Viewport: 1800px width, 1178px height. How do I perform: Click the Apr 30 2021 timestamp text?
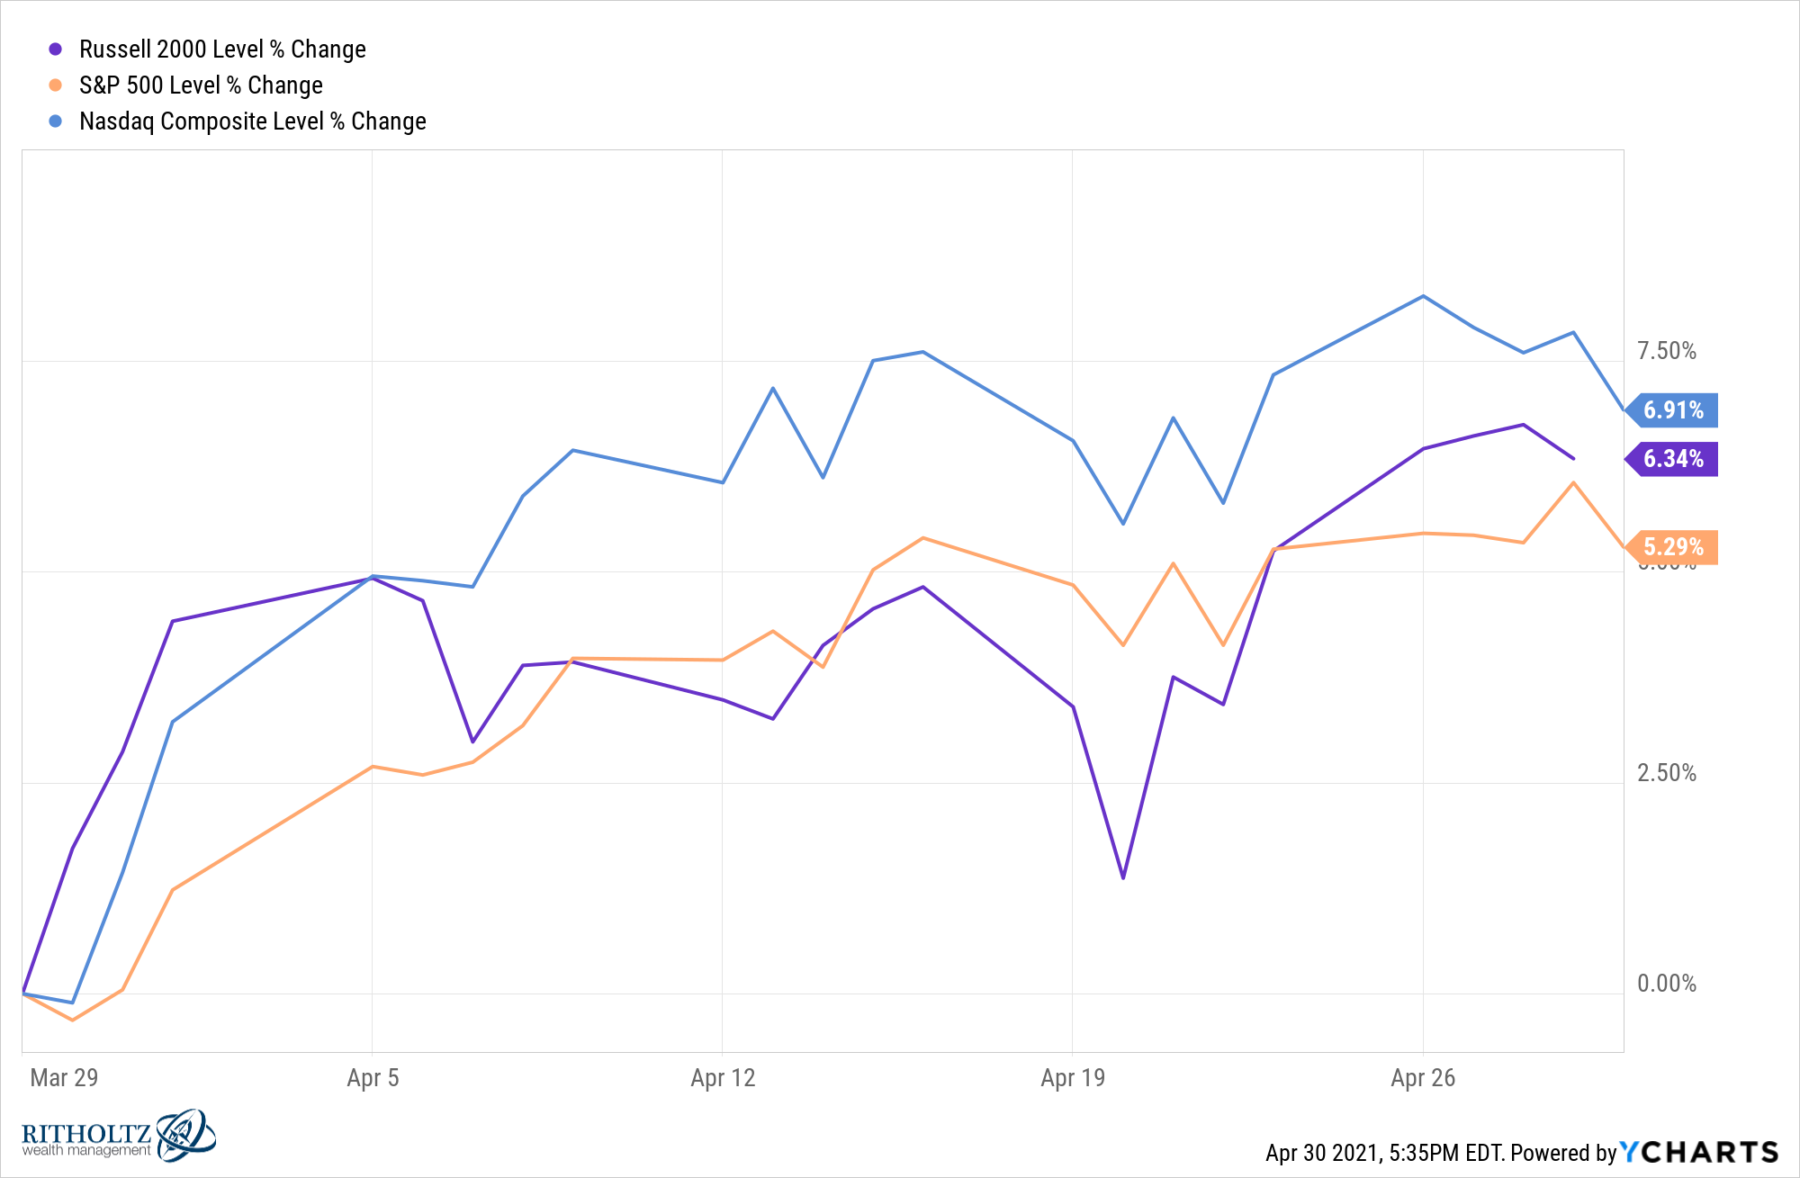click(x=1384, y=1153)
